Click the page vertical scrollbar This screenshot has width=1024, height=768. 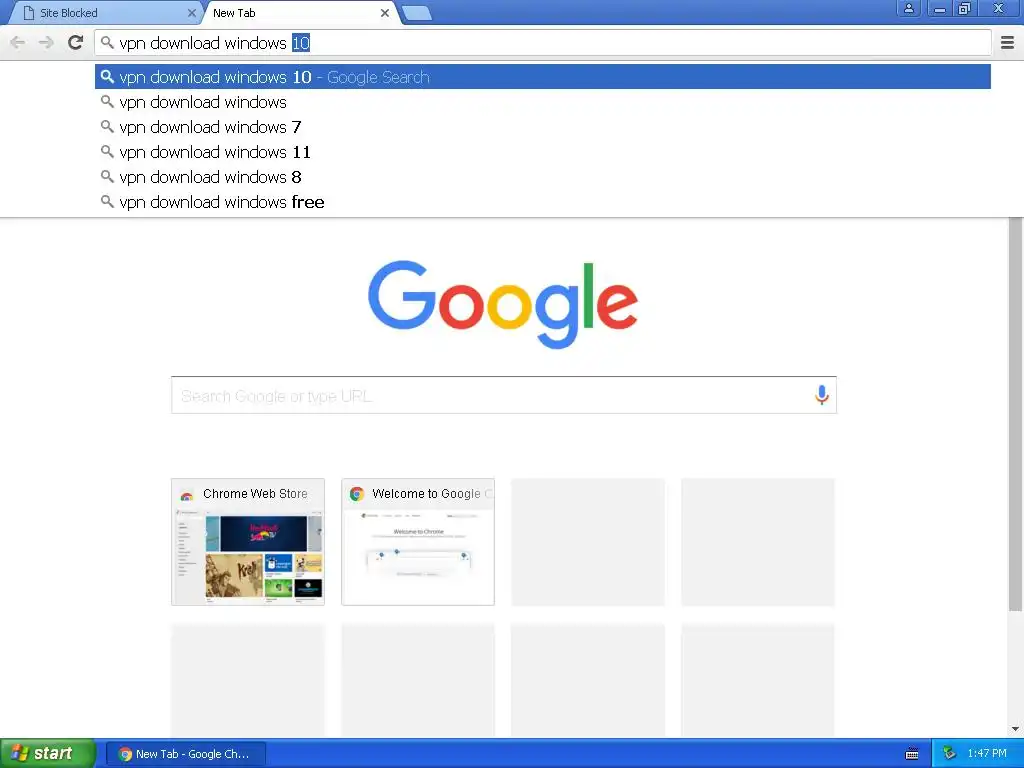pos(1015,415)
